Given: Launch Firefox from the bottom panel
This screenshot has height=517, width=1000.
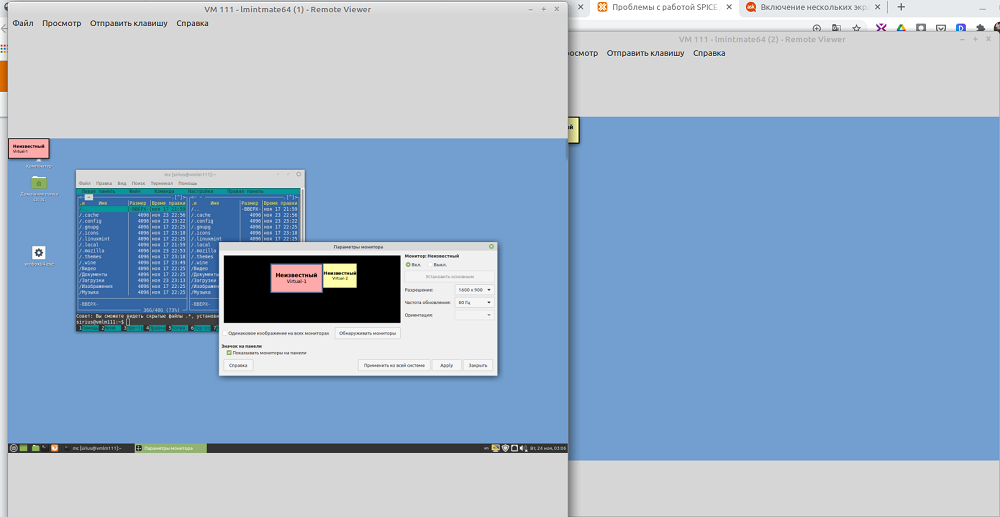Looking at the screenshot, I should coord(54,448).
